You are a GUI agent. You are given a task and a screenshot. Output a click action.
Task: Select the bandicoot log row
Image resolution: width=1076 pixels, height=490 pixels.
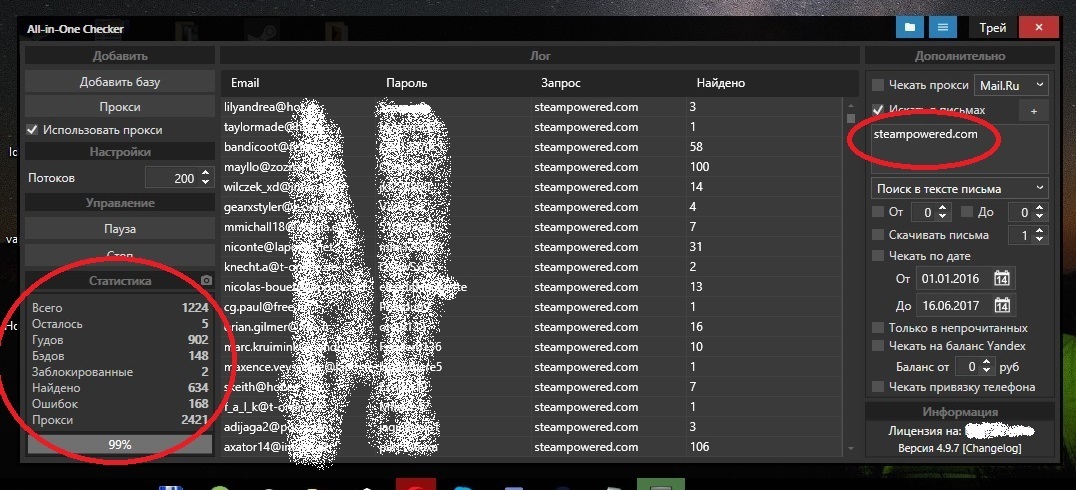(x=532, y=147)
